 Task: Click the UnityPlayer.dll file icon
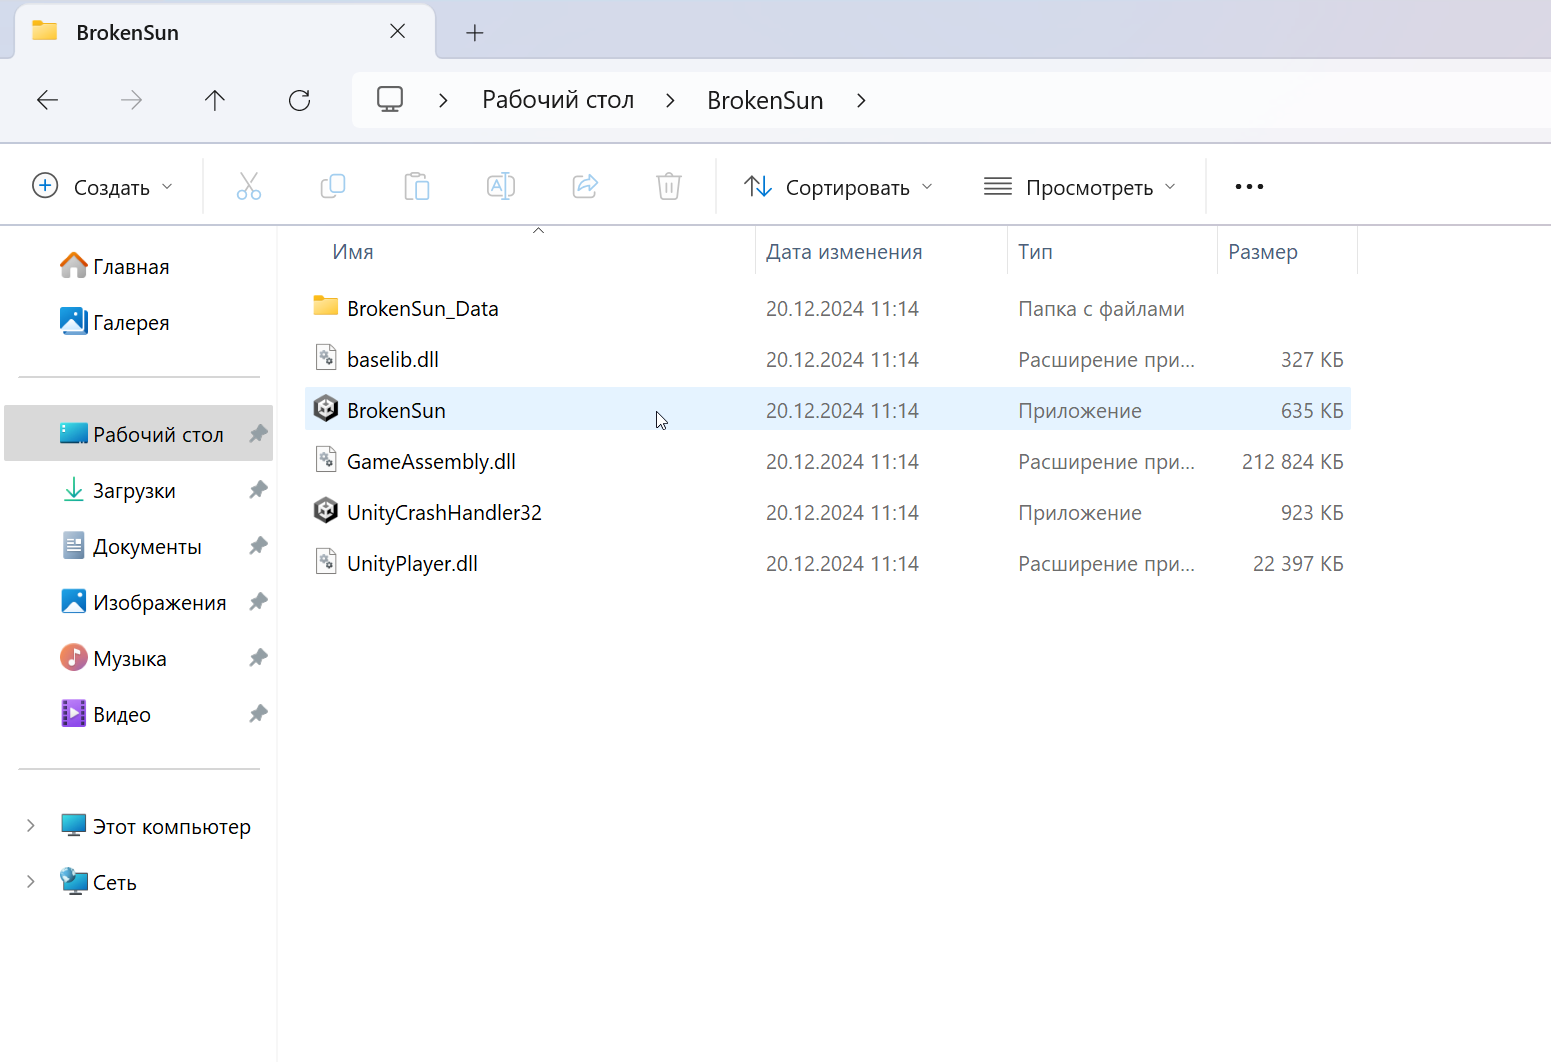pos(326,561)
